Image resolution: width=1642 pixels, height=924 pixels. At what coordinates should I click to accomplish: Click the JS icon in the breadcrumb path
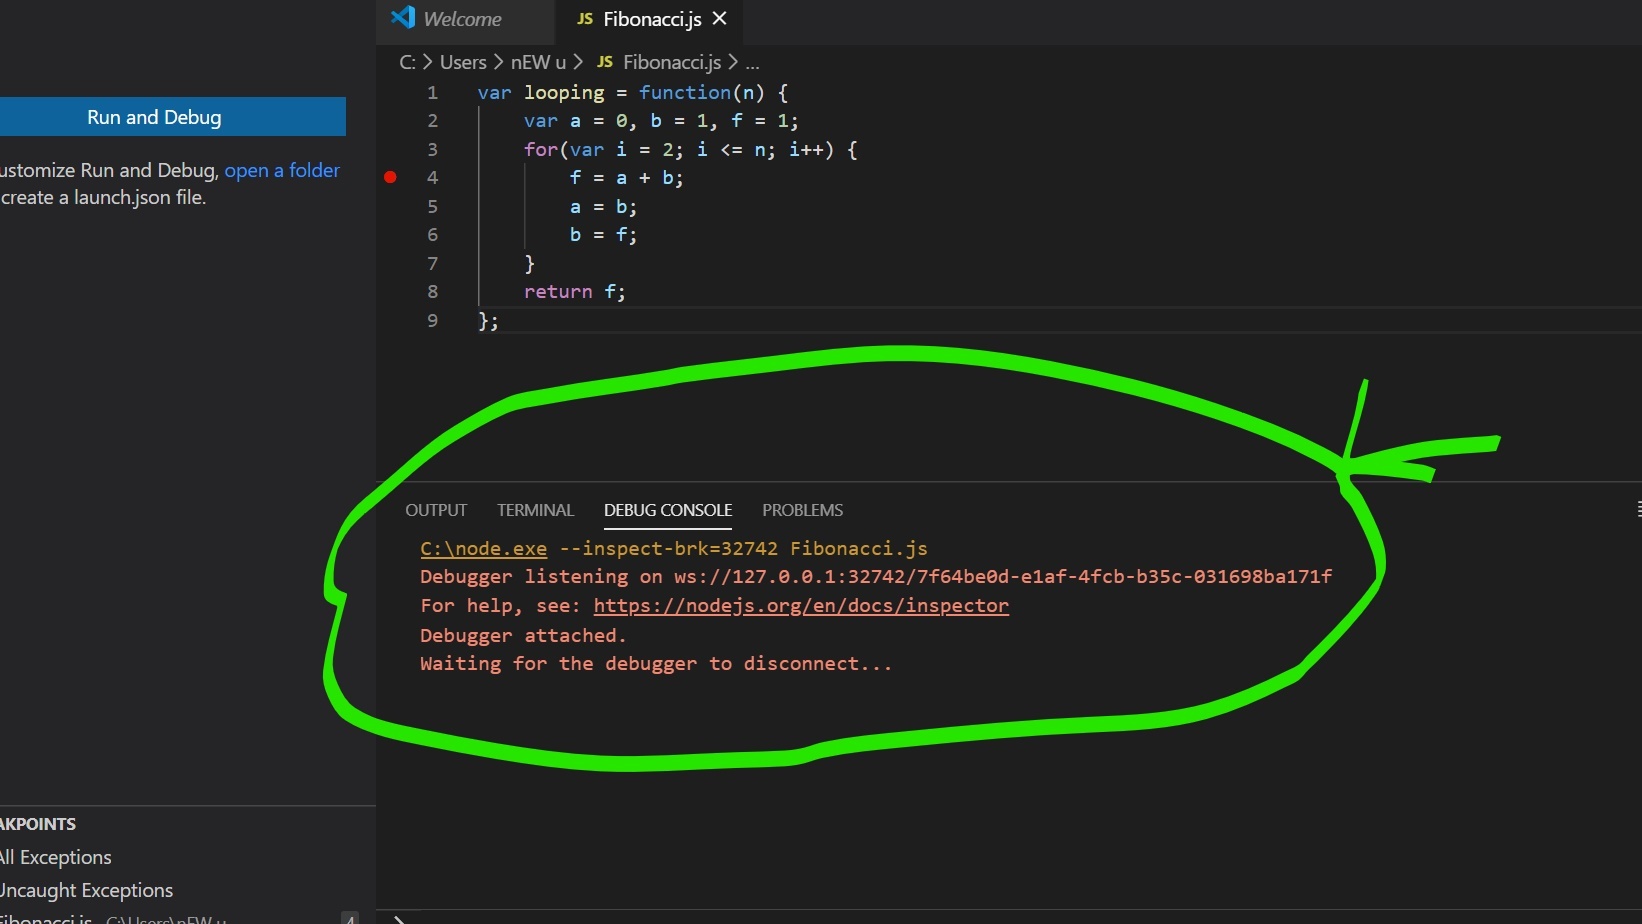605,62
